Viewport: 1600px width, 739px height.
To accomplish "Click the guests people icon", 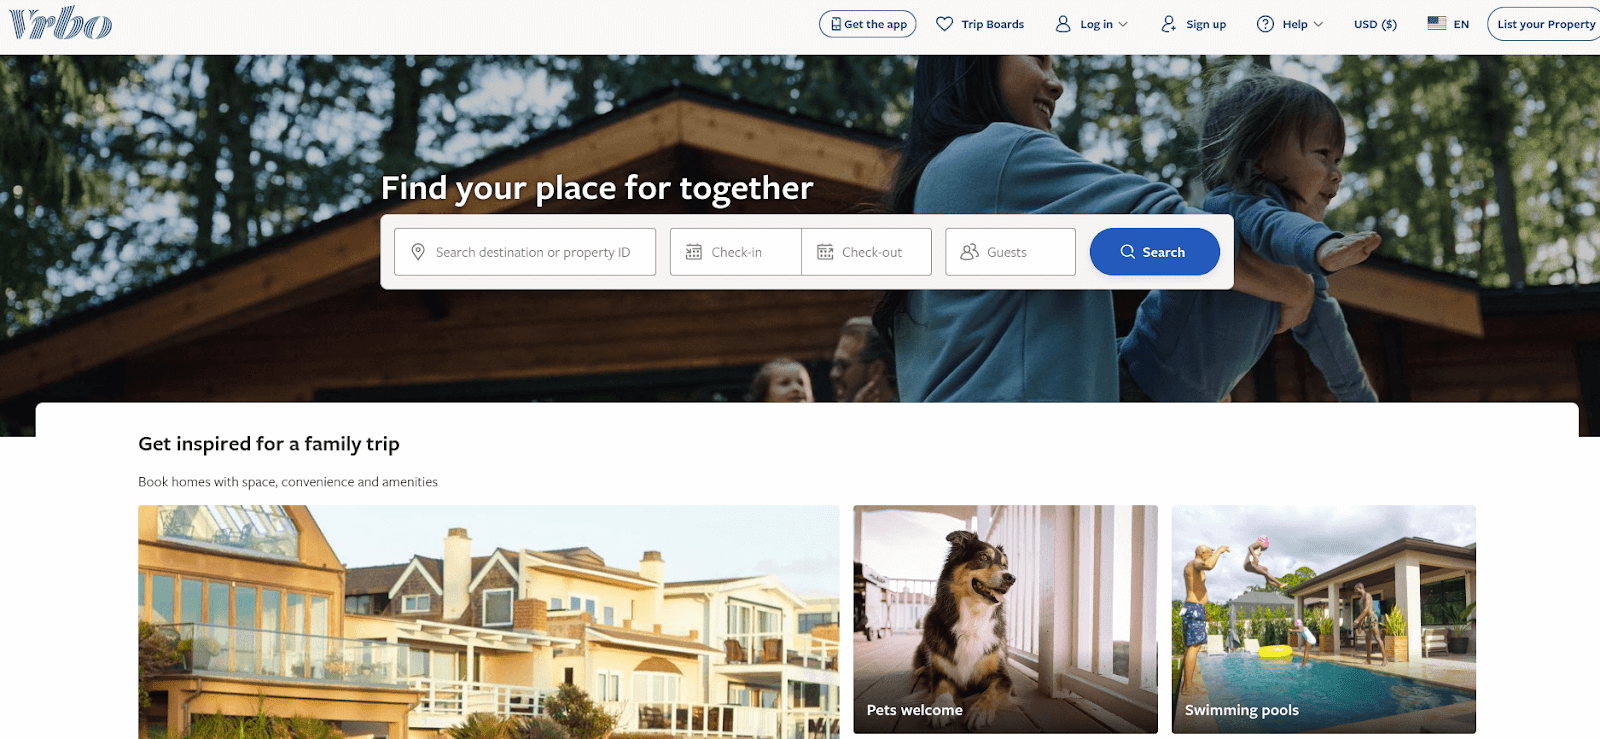I will click(x=969, y=252).
